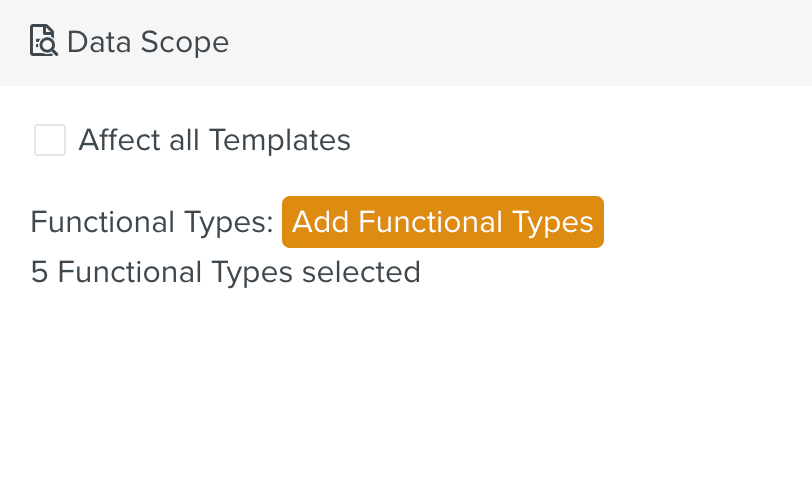
Task: Click the Data Scope document-search icon
Action: tap(44, 42)
